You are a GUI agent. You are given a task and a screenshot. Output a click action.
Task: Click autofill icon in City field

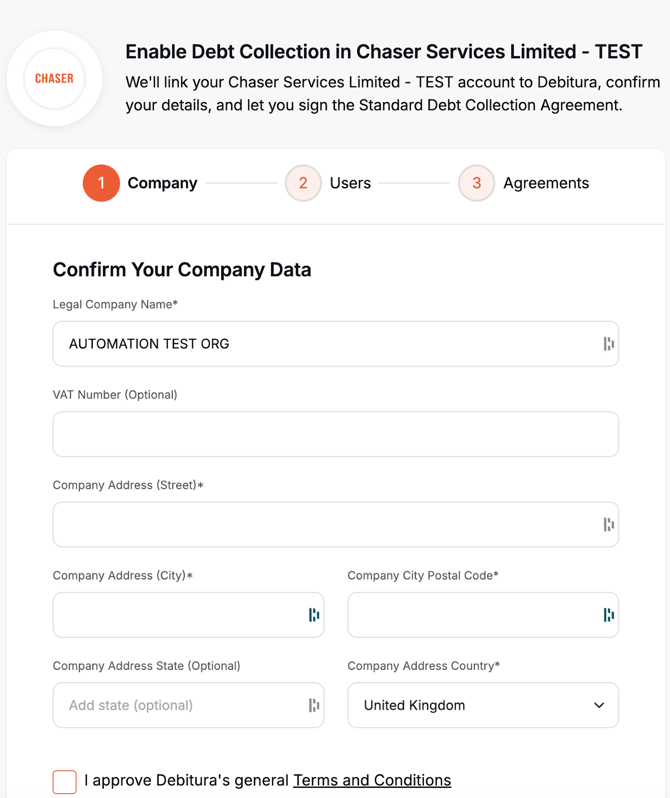(x=314, y=615)
